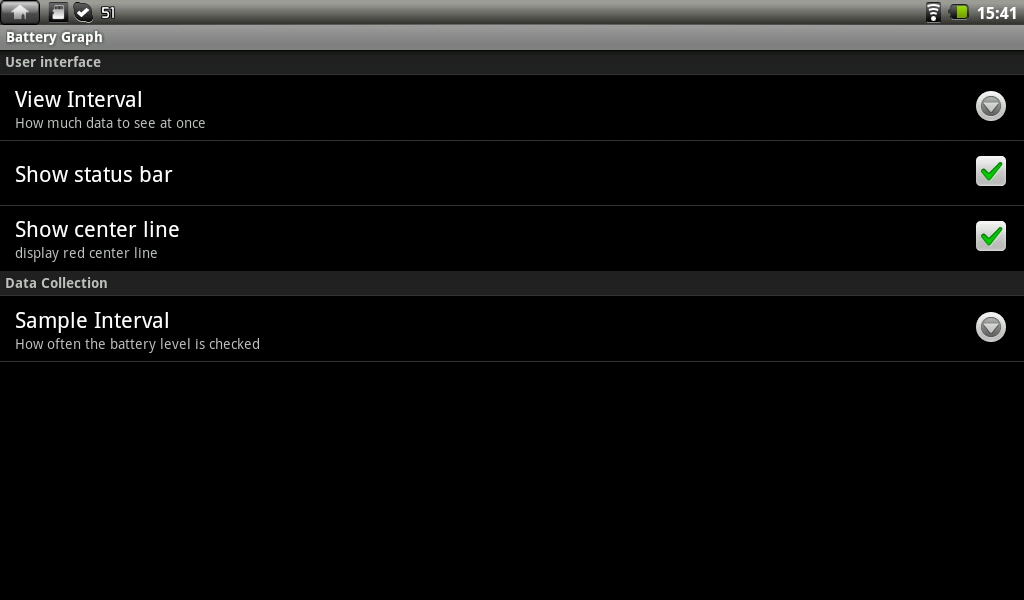
Task: Click the User interface section header
Action: [x=512, y=62]
